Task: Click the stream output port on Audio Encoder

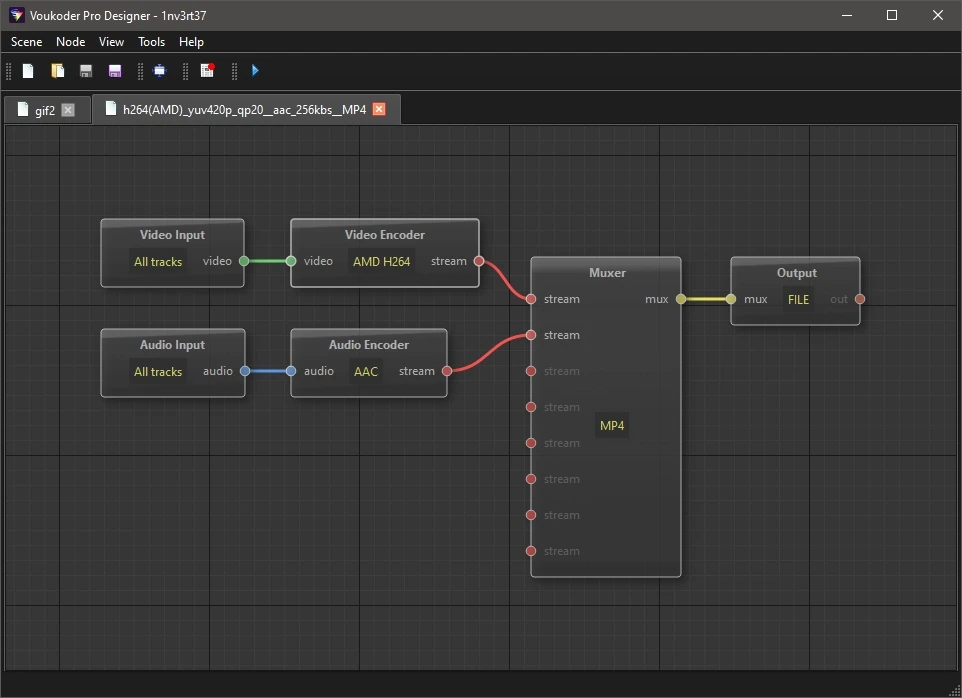Action: tap(447, 371)
